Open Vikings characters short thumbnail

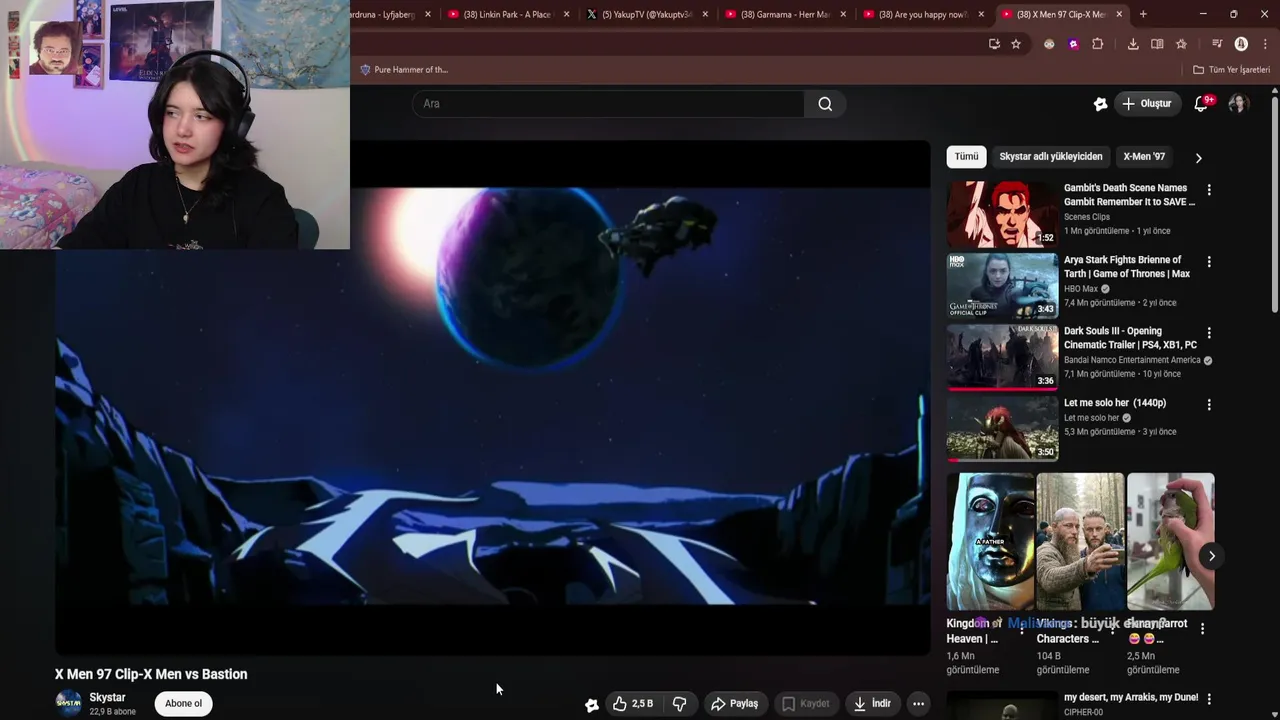(x=1080, y=541)
